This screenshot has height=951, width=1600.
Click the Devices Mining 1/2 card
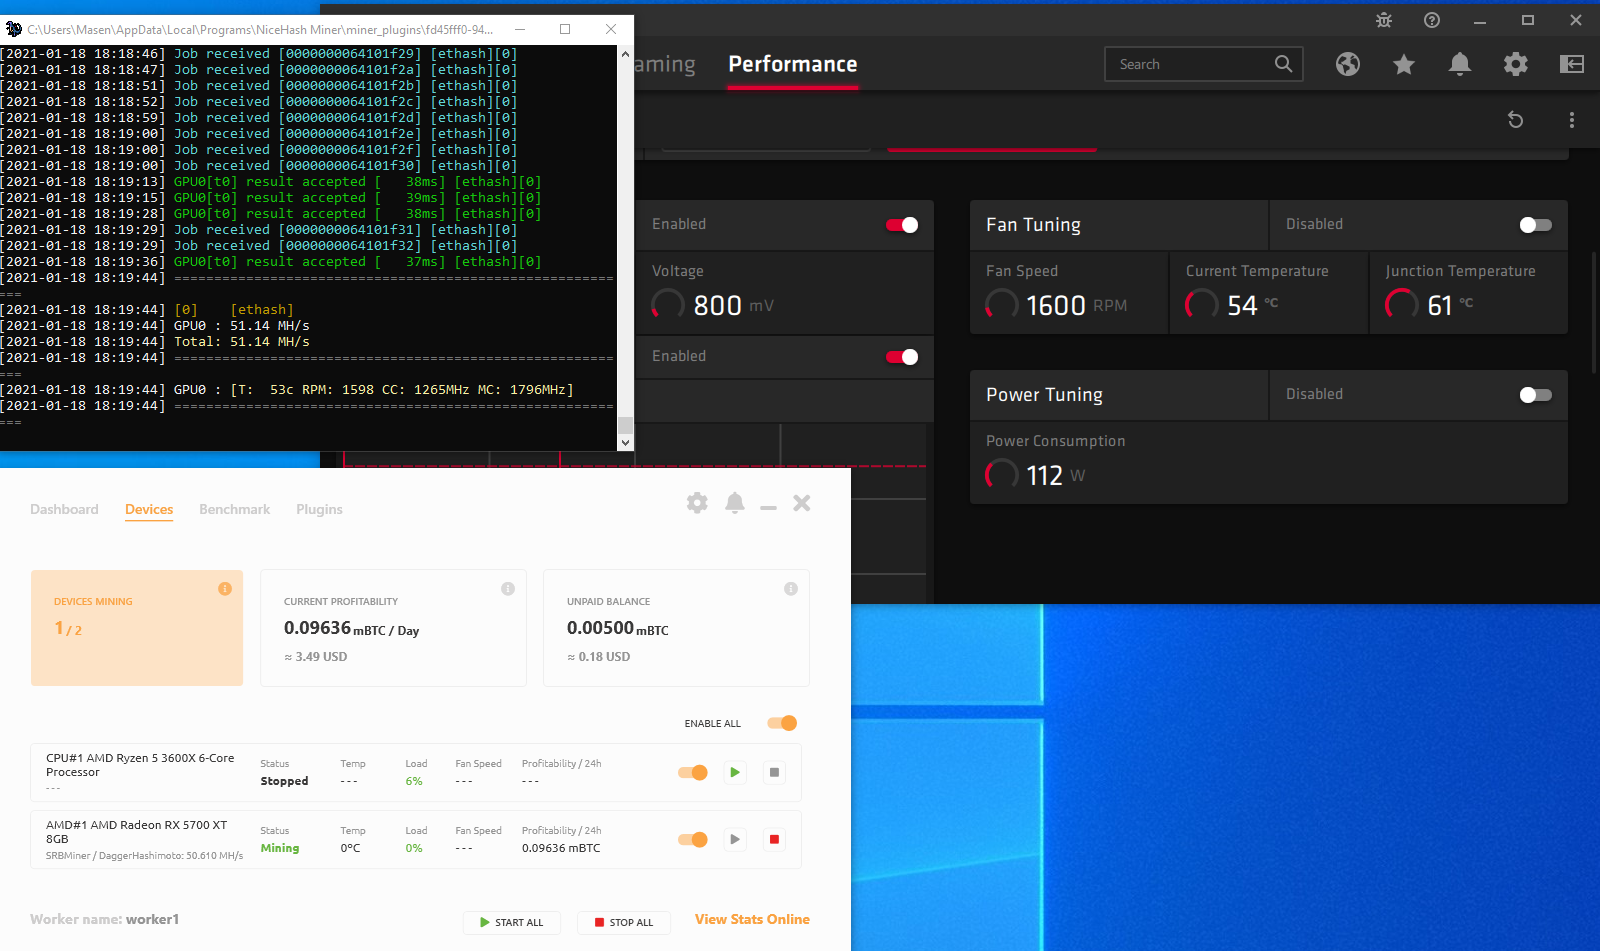(137, 628)
